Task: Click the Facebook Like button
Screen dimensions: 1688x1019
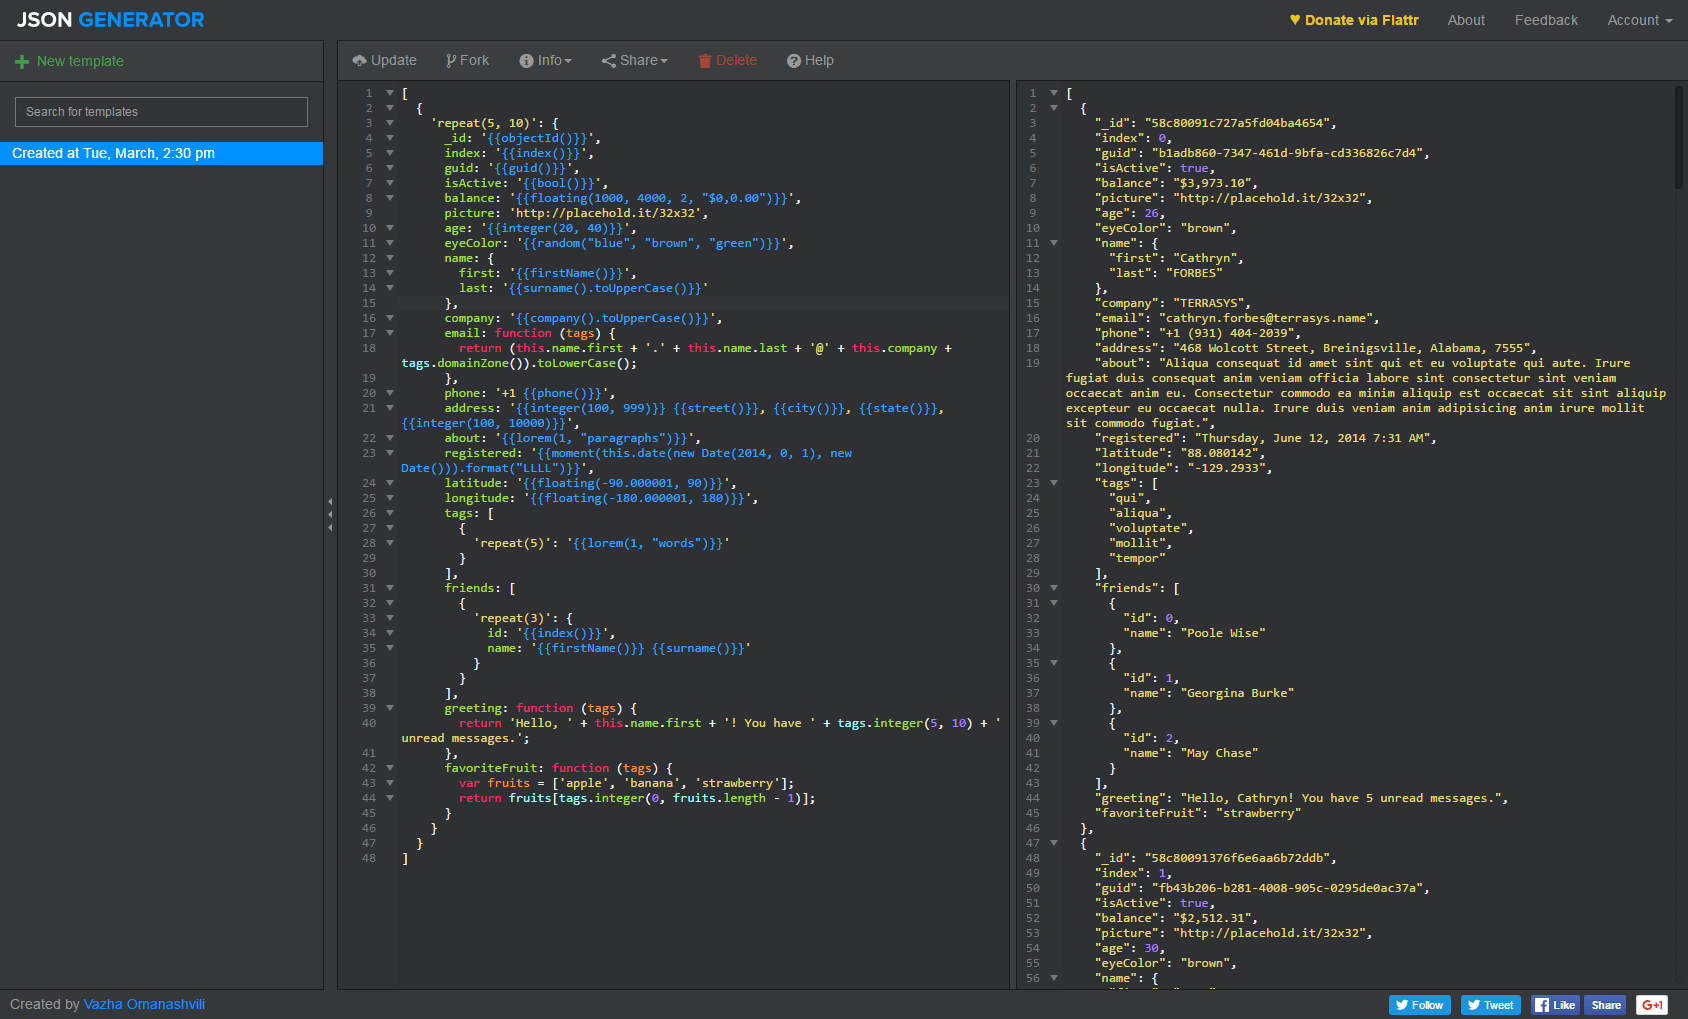Action: 1555,1005
